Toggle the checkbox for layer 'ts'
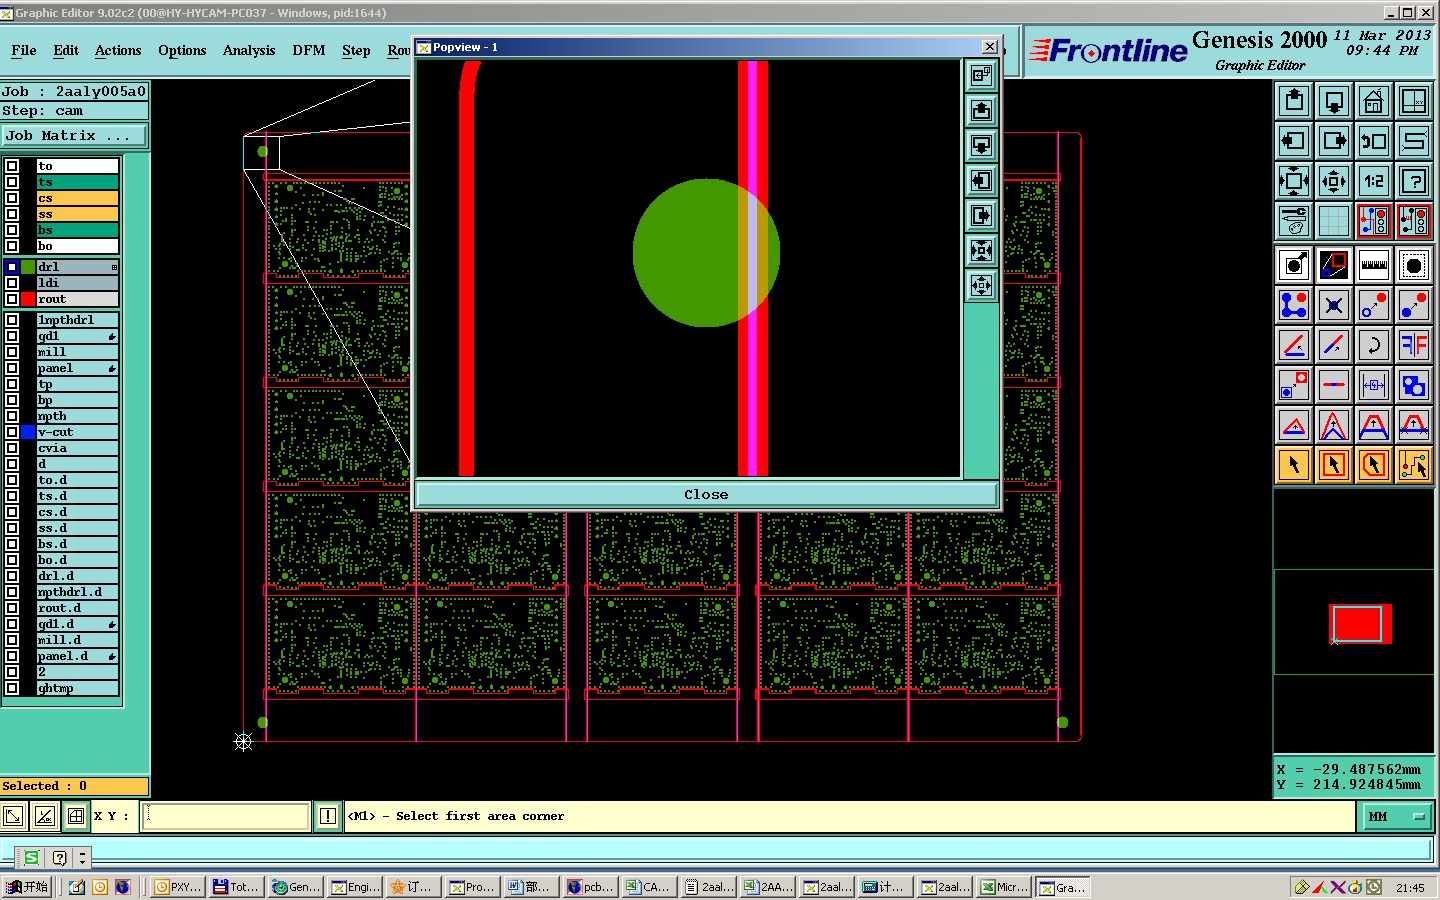1440x900 pixels. (12, 182)
